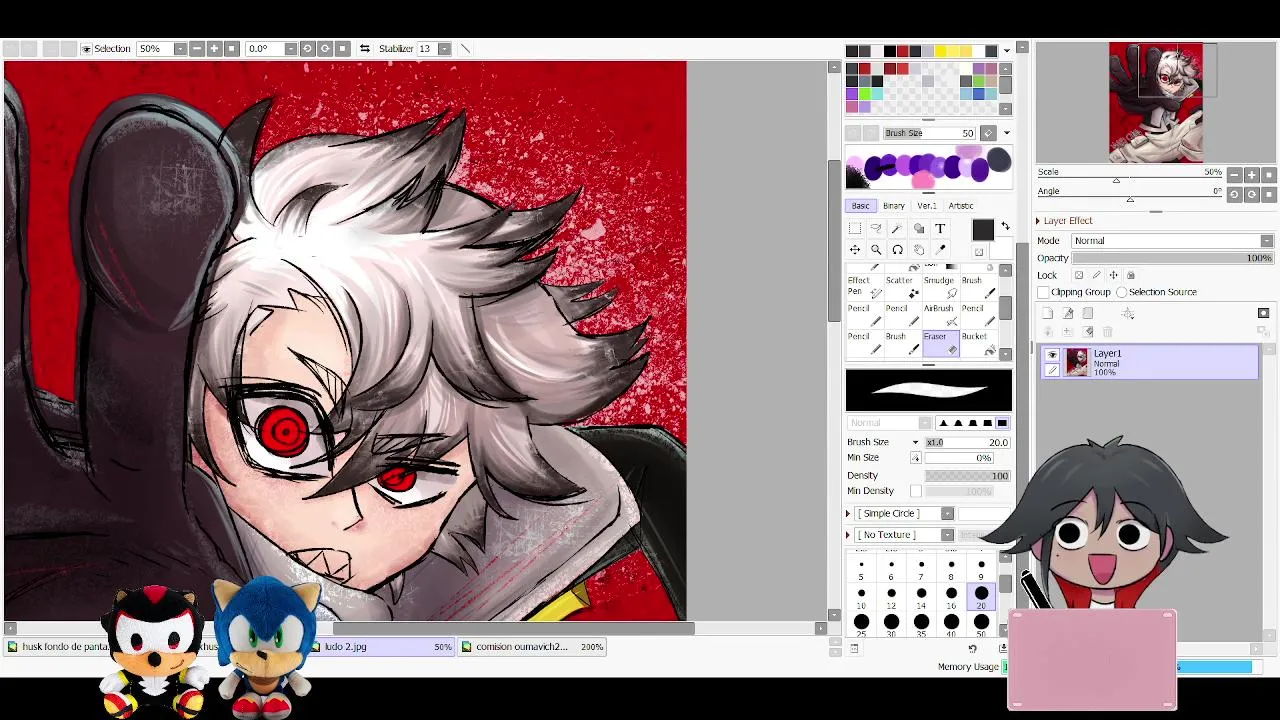The image size is (1280, 720).
Task: Enable the Clipping Group checkbox
Action: tap(1043, 292)
